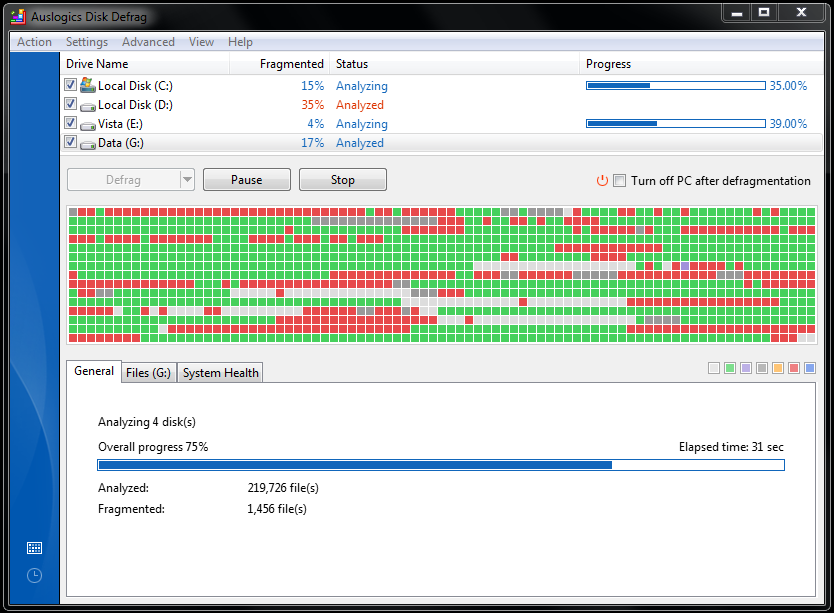Uncheck the Local Disk (C:) checkbox
Image resolution: width=834 pixels, height=613 pixels.
(70, 84)
